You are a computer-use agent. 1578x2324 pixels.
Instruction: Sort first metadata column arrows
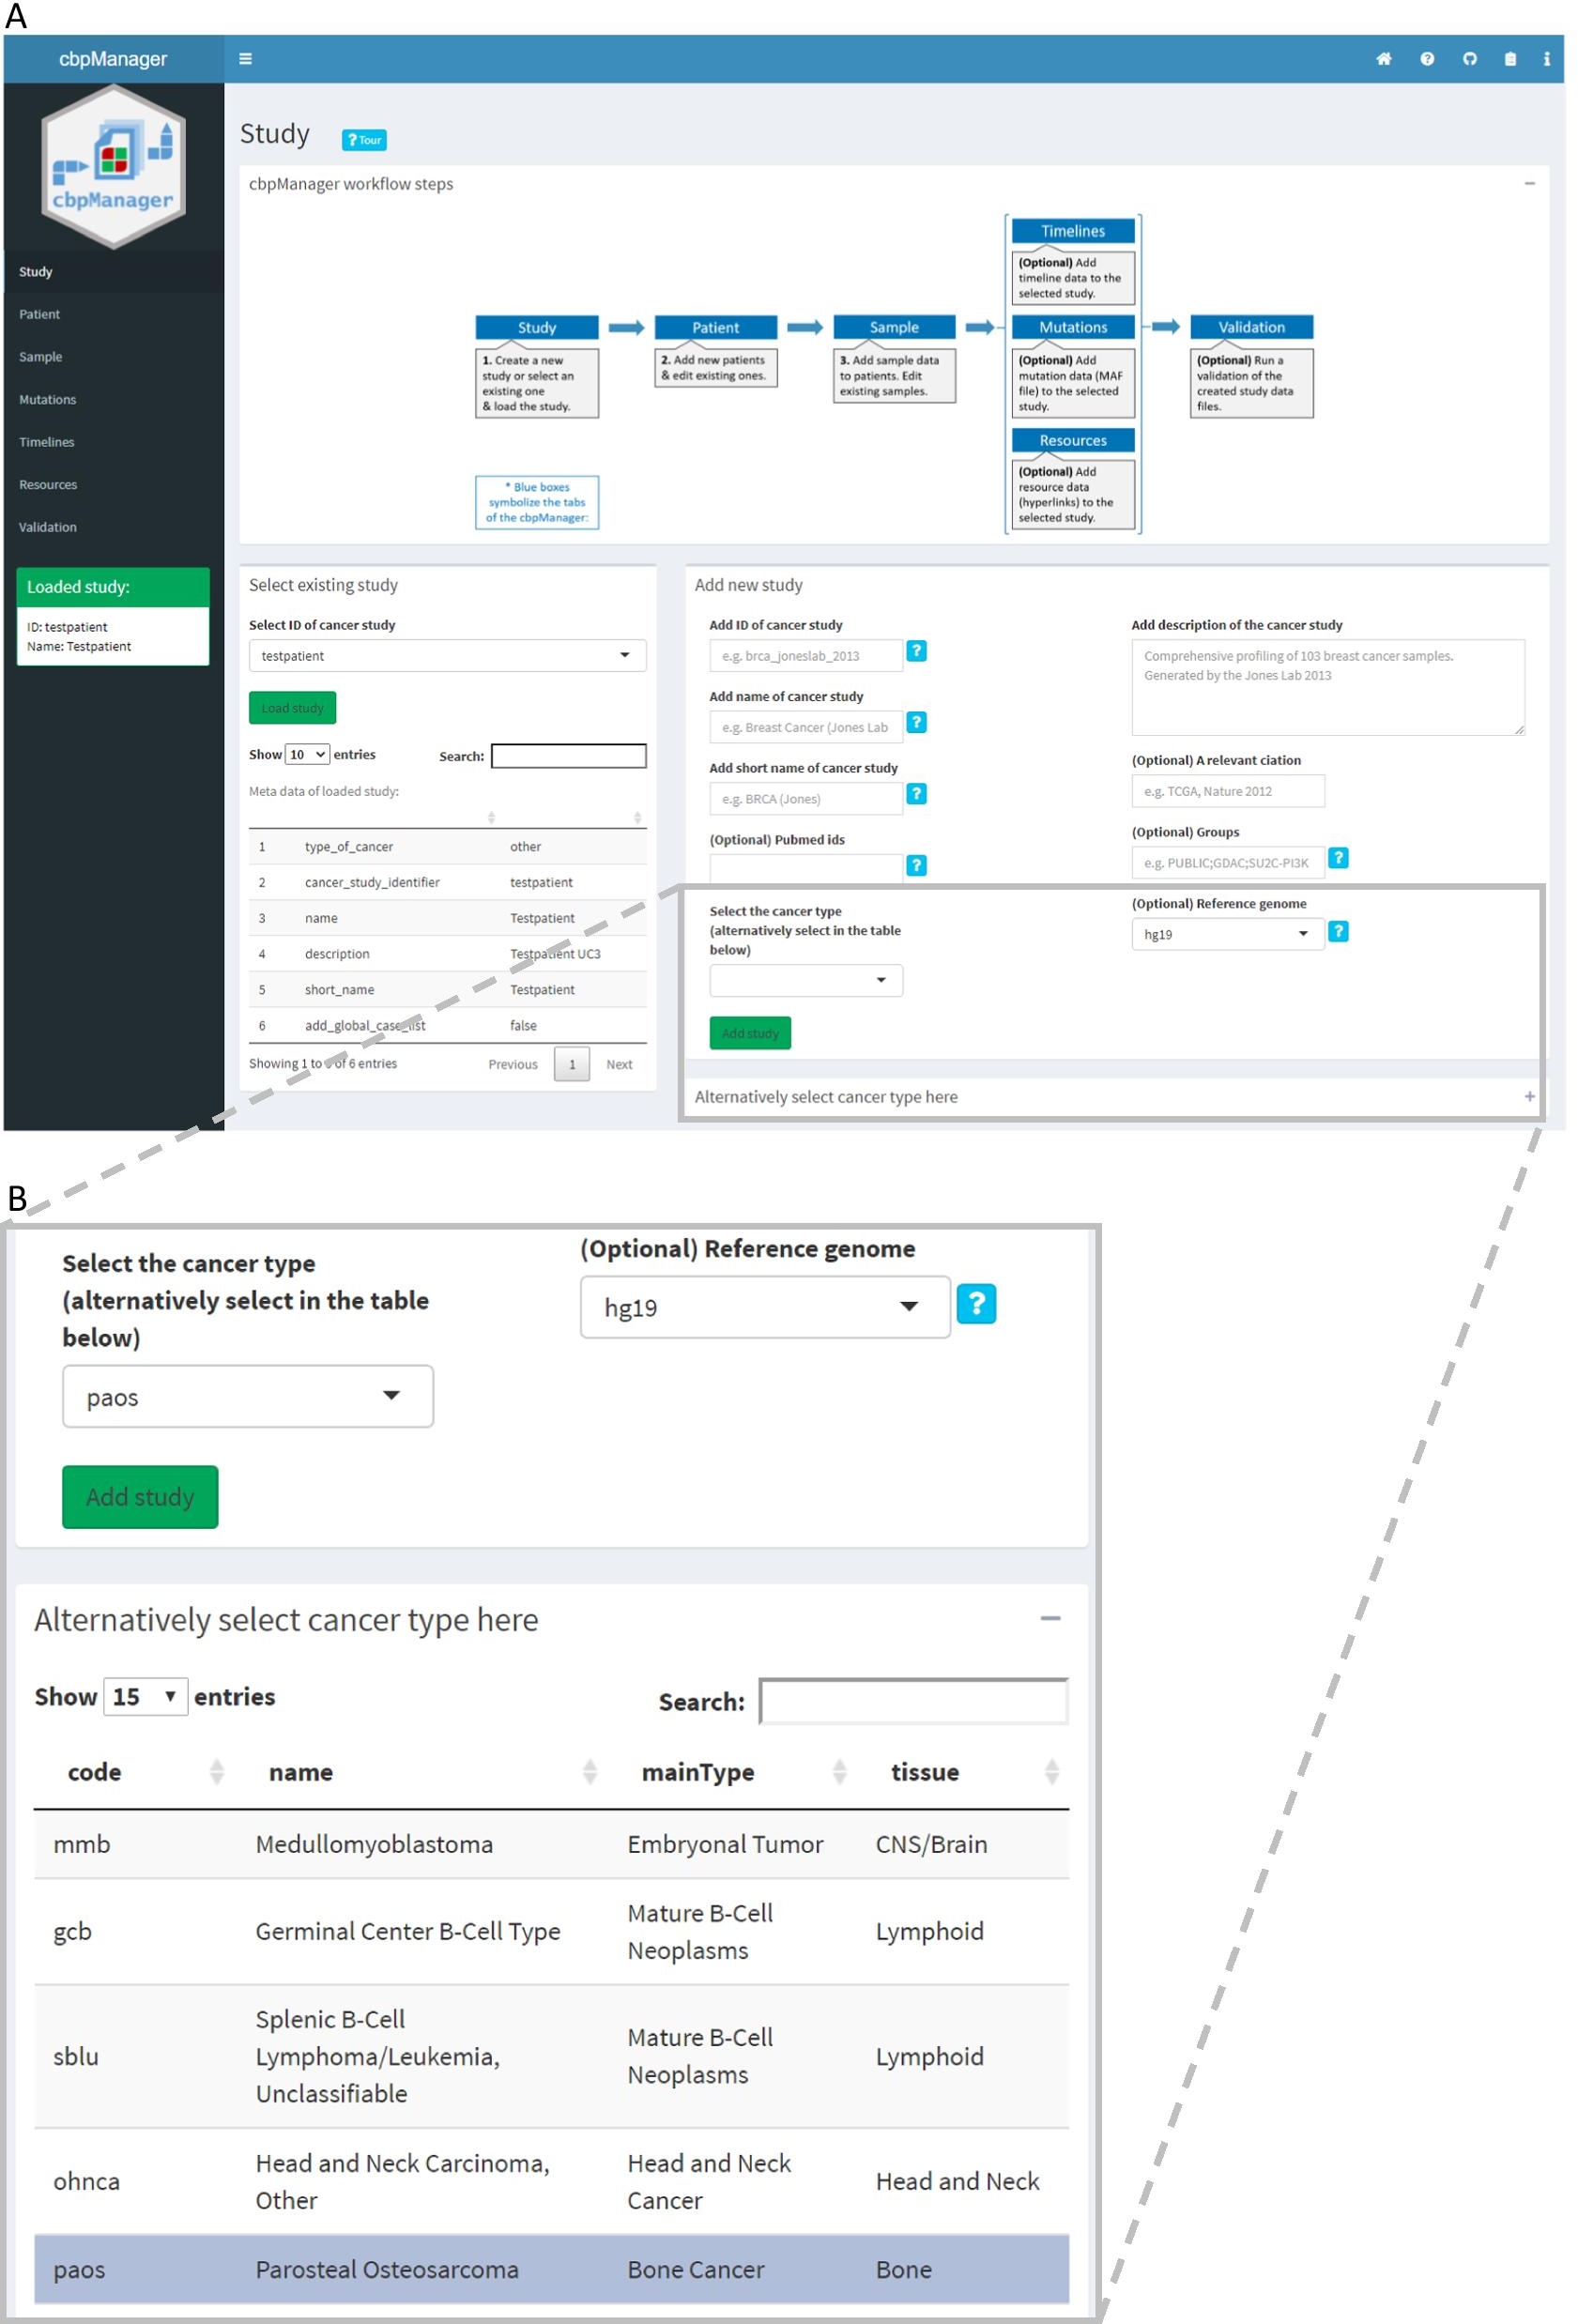click(x=491, y=818)
